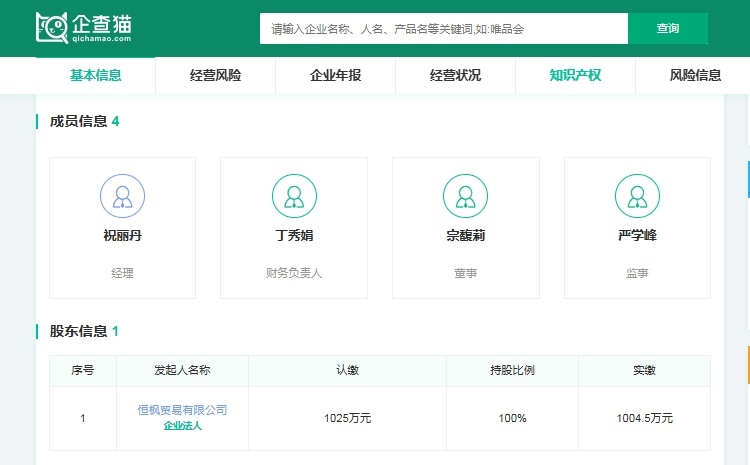Select the 经营状况 tab
This screenshot has height=465, width=750.
455,75
